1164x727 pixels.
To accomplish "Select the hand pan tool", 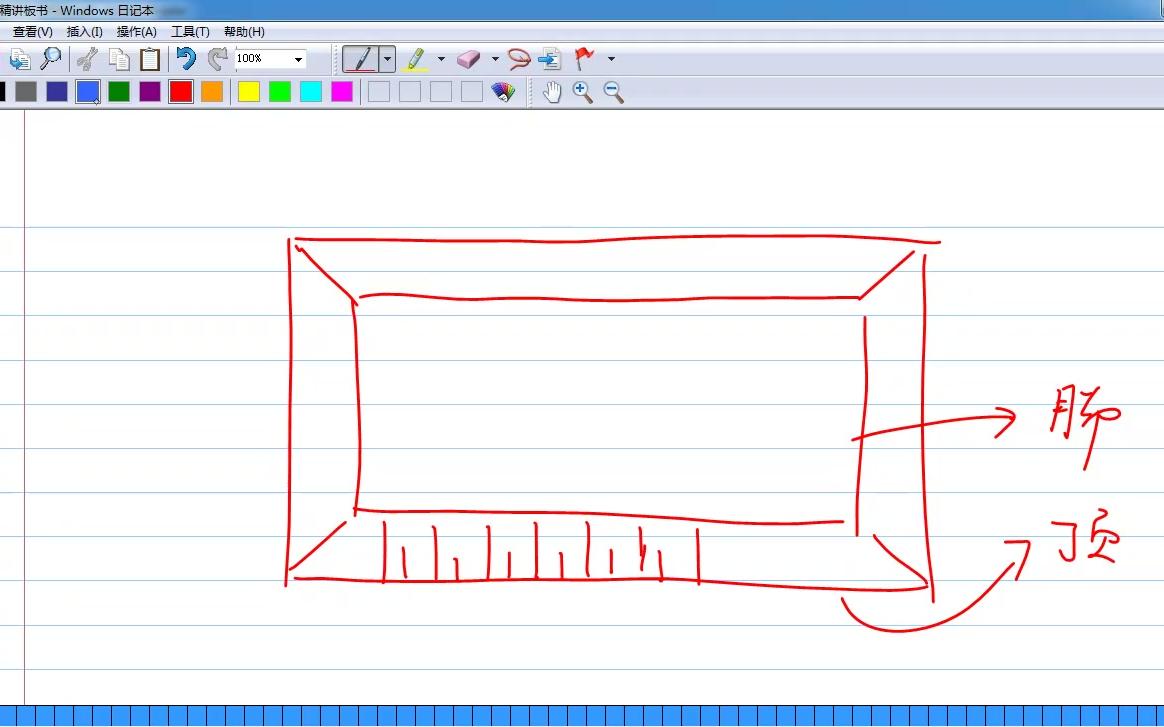I will point(552,91).
